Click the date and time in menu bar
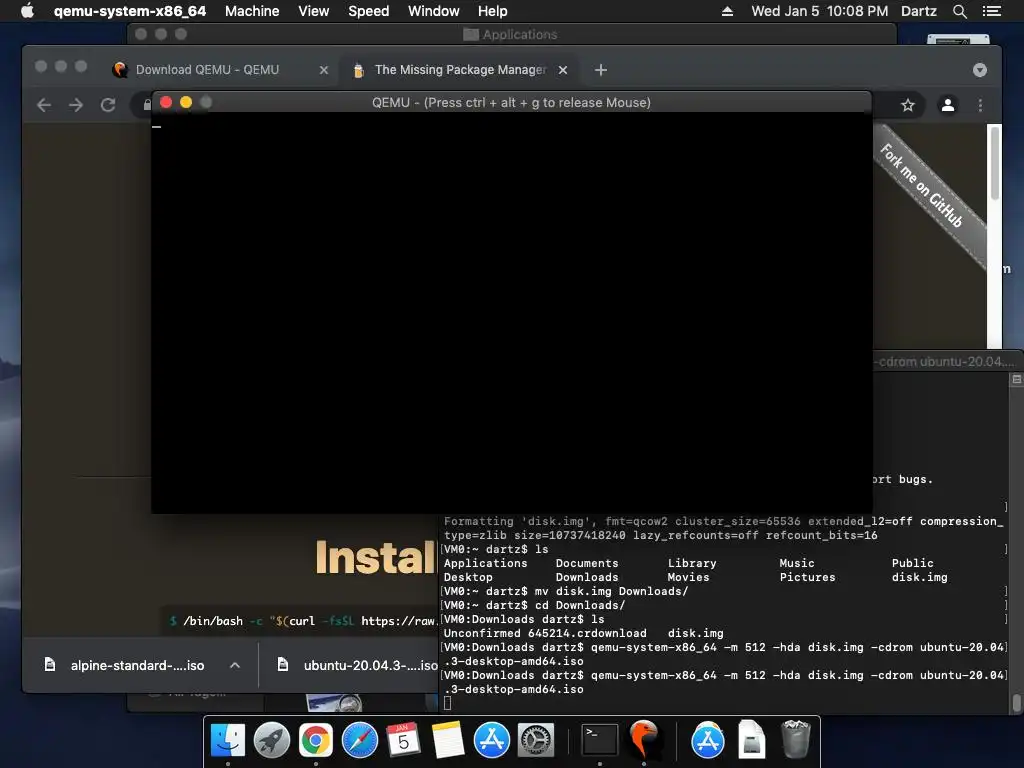 click(x=819, y=11)
